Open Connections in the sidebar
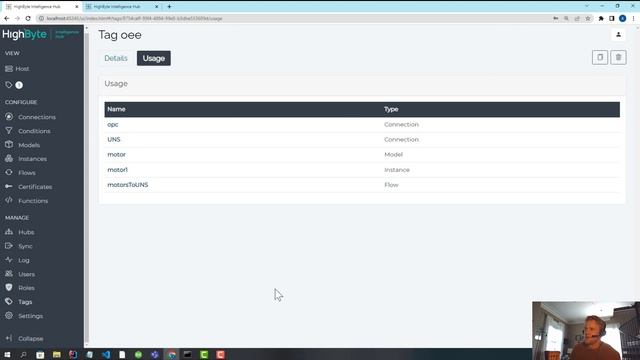This screenshot has height=360, width=640. pyautogui.click(x=30, y=117)
